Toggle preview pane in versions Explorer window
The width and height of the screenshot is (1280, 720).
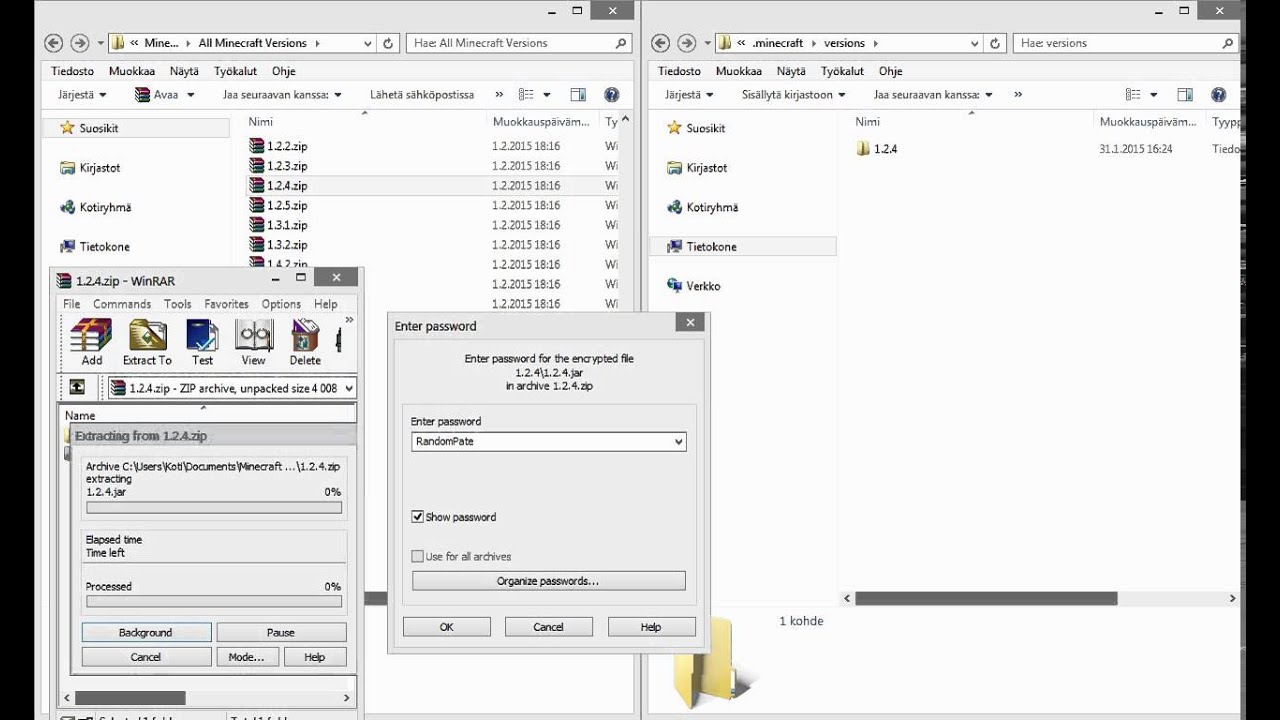click(x=1185, y=95)
